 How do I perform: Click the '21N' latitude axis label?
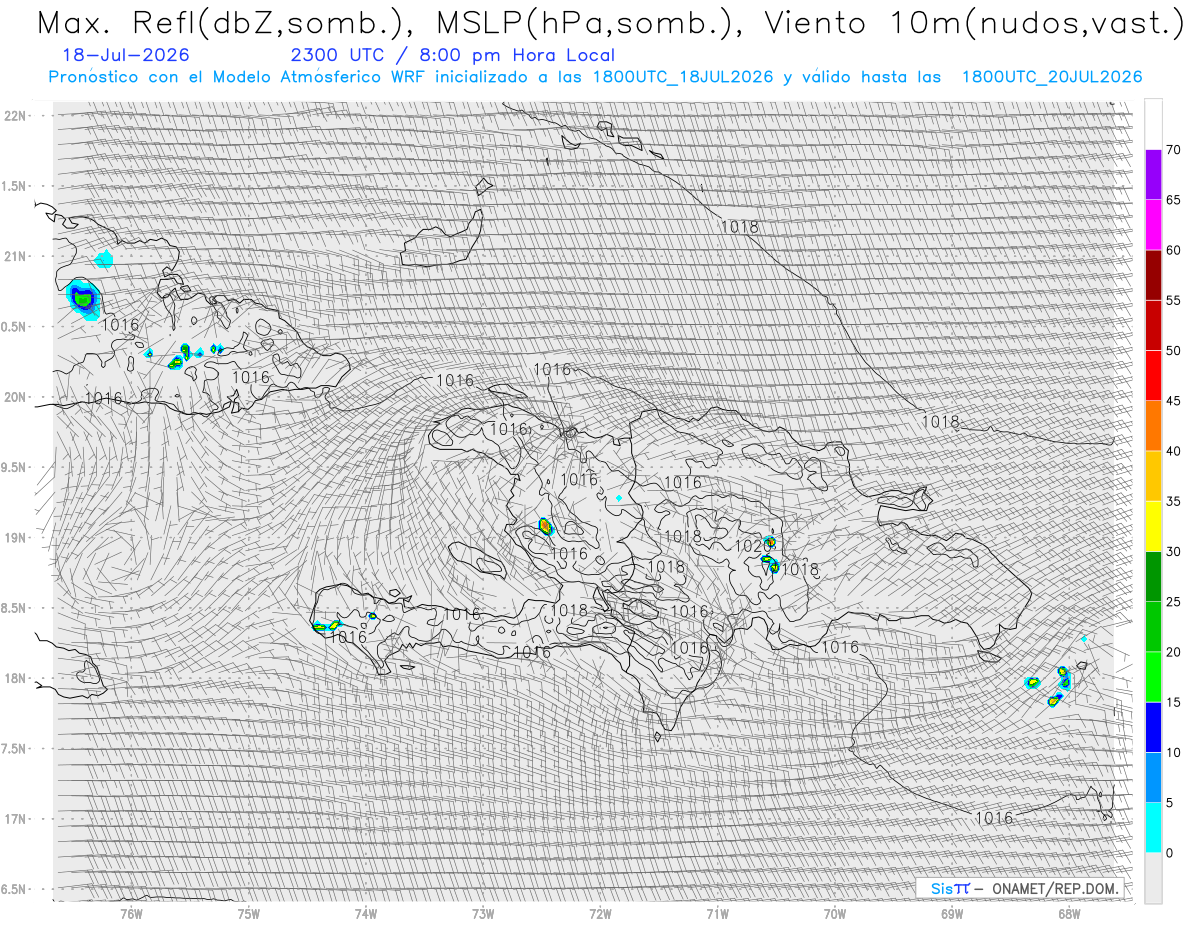coord(16,256)
